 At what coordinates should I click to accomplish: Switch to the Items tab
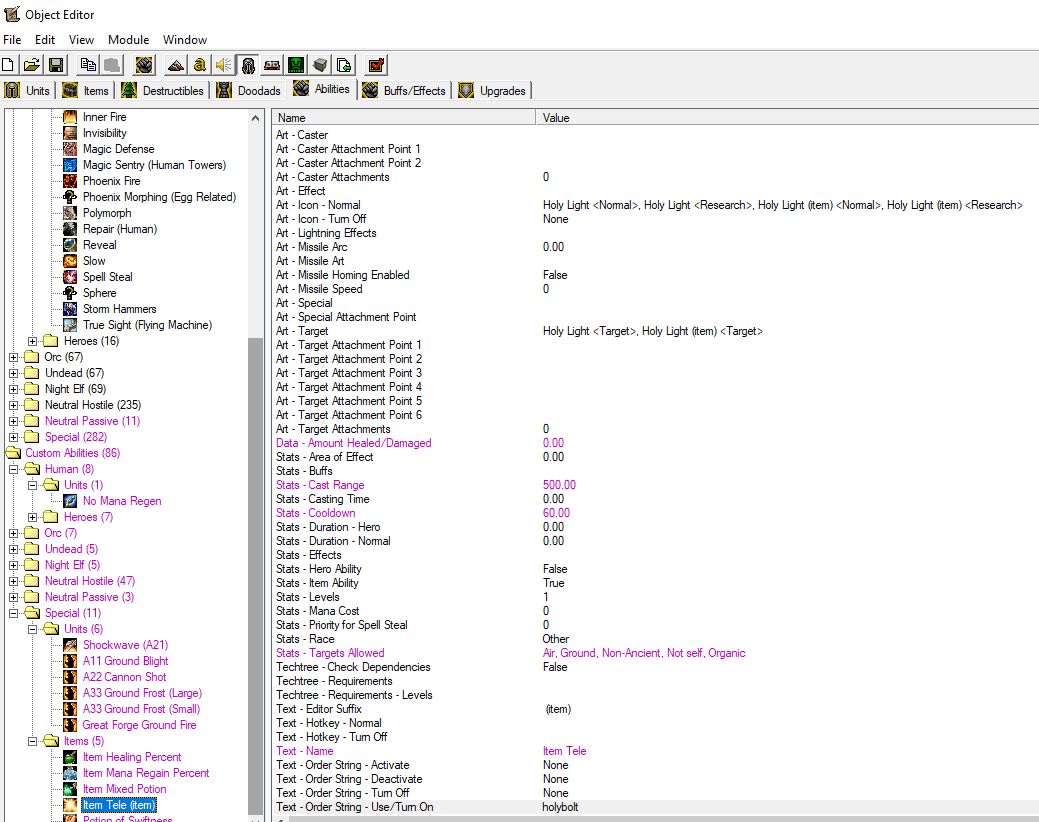86,91
